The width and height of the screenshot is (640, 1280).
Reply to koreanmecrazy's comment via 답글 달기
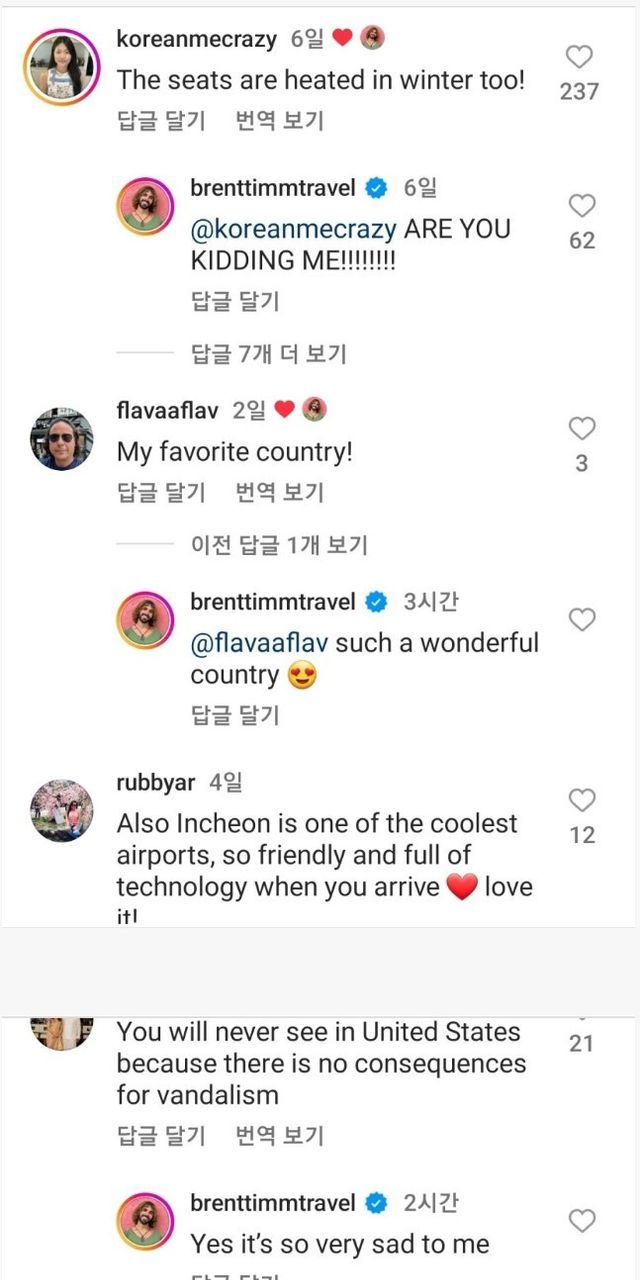coord(161,122)
